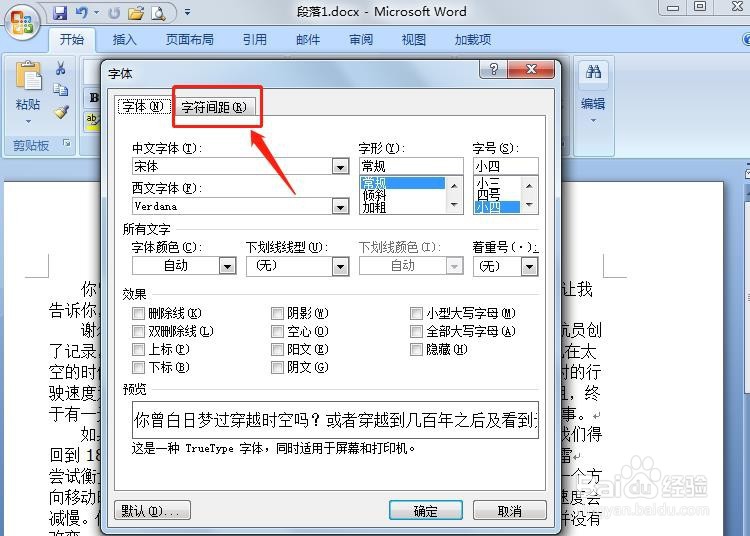Save the document via quick access toolbar

tap(60, 13)
